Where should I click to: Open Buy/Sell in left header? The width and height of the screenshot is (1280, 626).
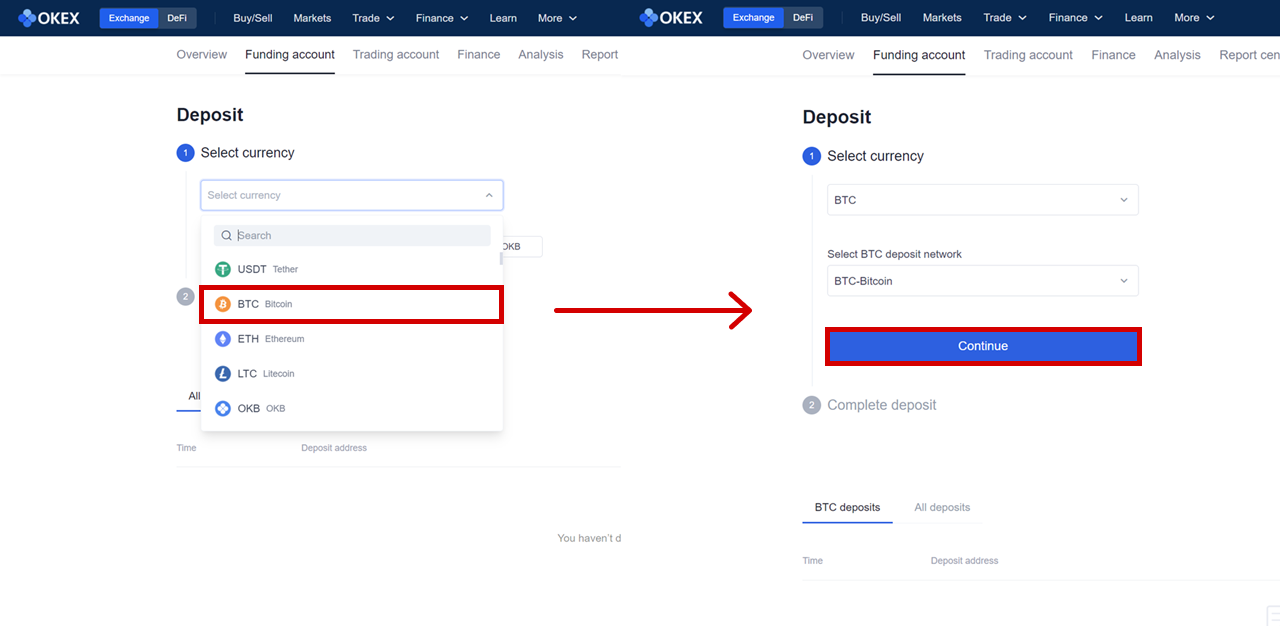253,18
